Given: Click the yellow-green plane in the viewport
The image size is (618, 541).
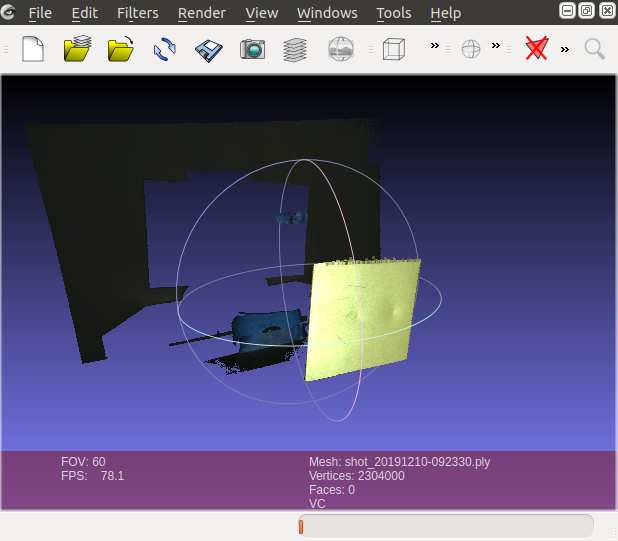Looking at the screenshot, I should [x=361, y=318].
